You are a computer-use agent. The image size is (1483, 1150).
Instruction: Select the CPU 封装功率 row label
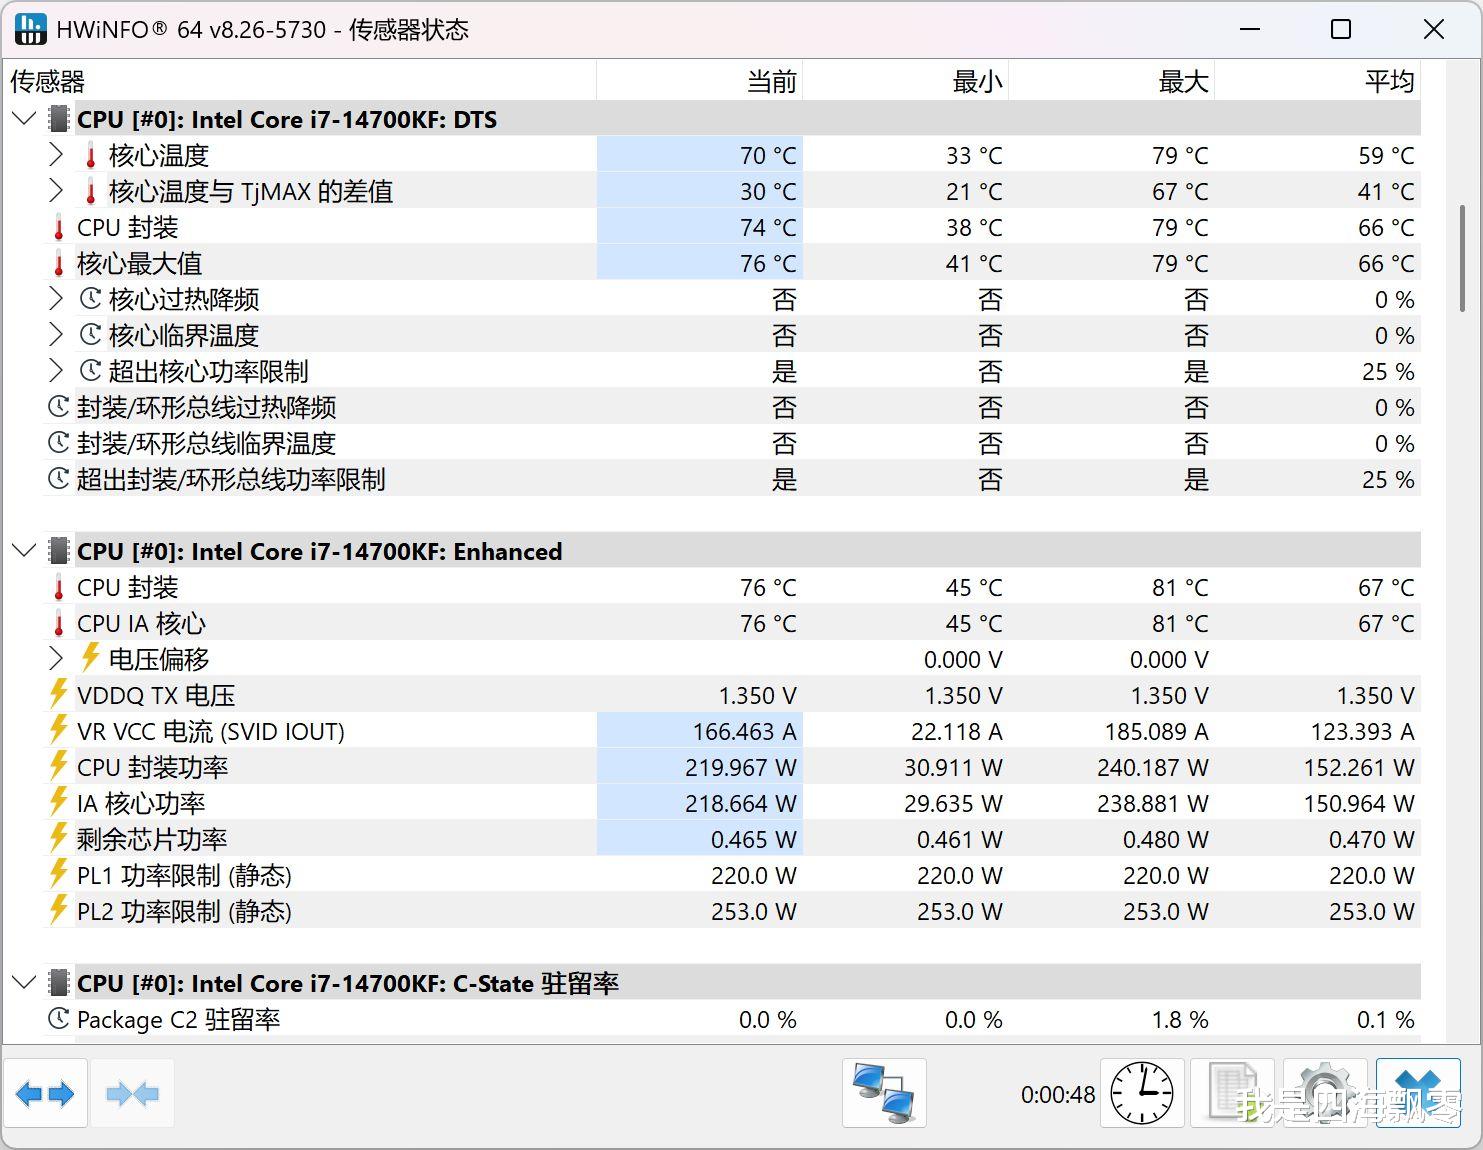153,768
